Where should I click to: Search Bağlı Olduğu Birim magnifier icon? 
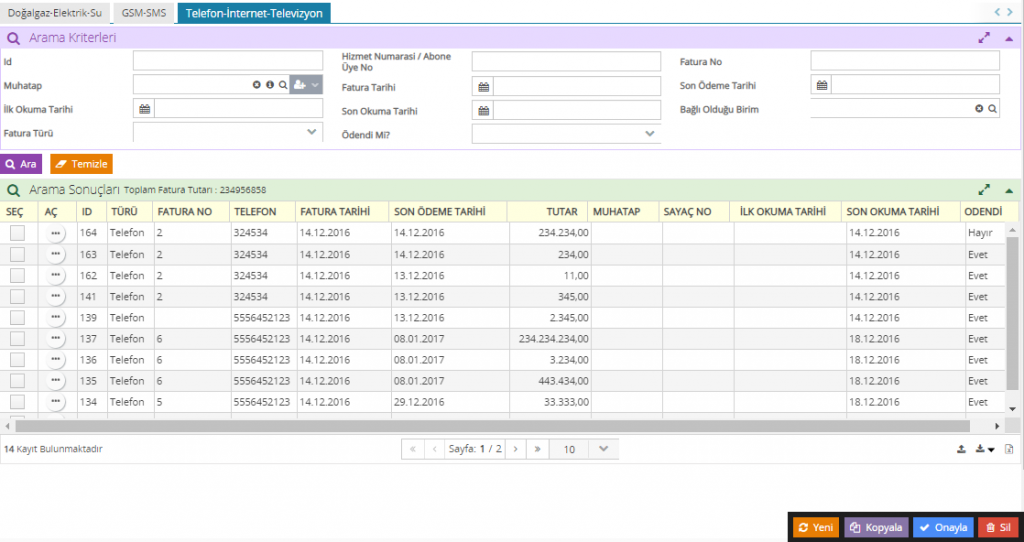992,109
